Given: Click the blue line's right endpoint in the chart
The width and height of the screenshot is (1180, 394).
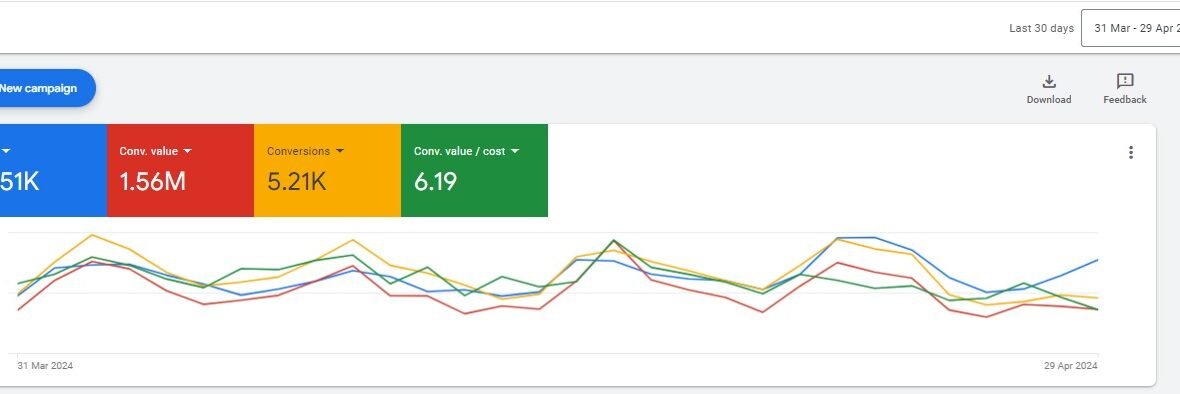Looking at the screenshot, I should (x=1098, y=260).
